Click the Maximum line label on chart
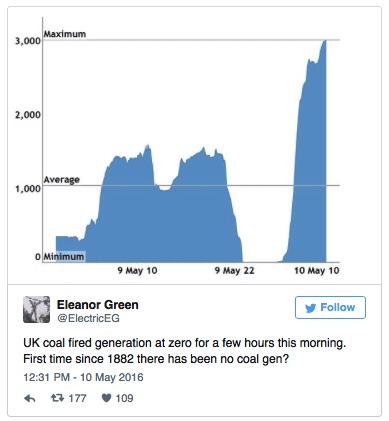This screenshot has width=389, height=421. (65, 34)
